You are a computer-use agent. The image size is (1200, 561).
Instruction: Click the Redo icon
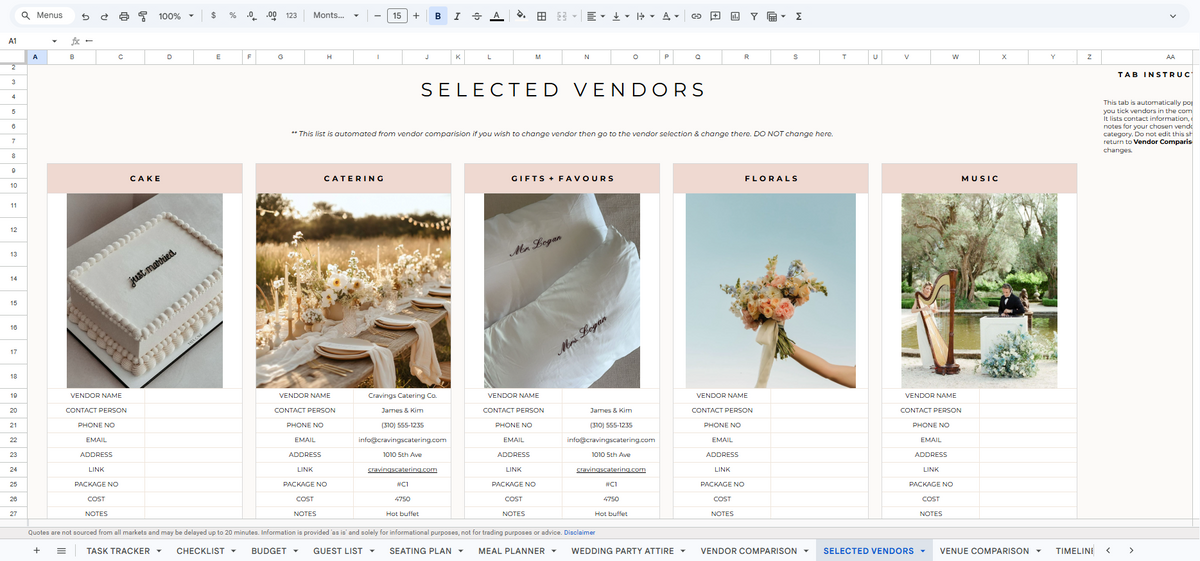pyautogui.click(x=104, y=16)
